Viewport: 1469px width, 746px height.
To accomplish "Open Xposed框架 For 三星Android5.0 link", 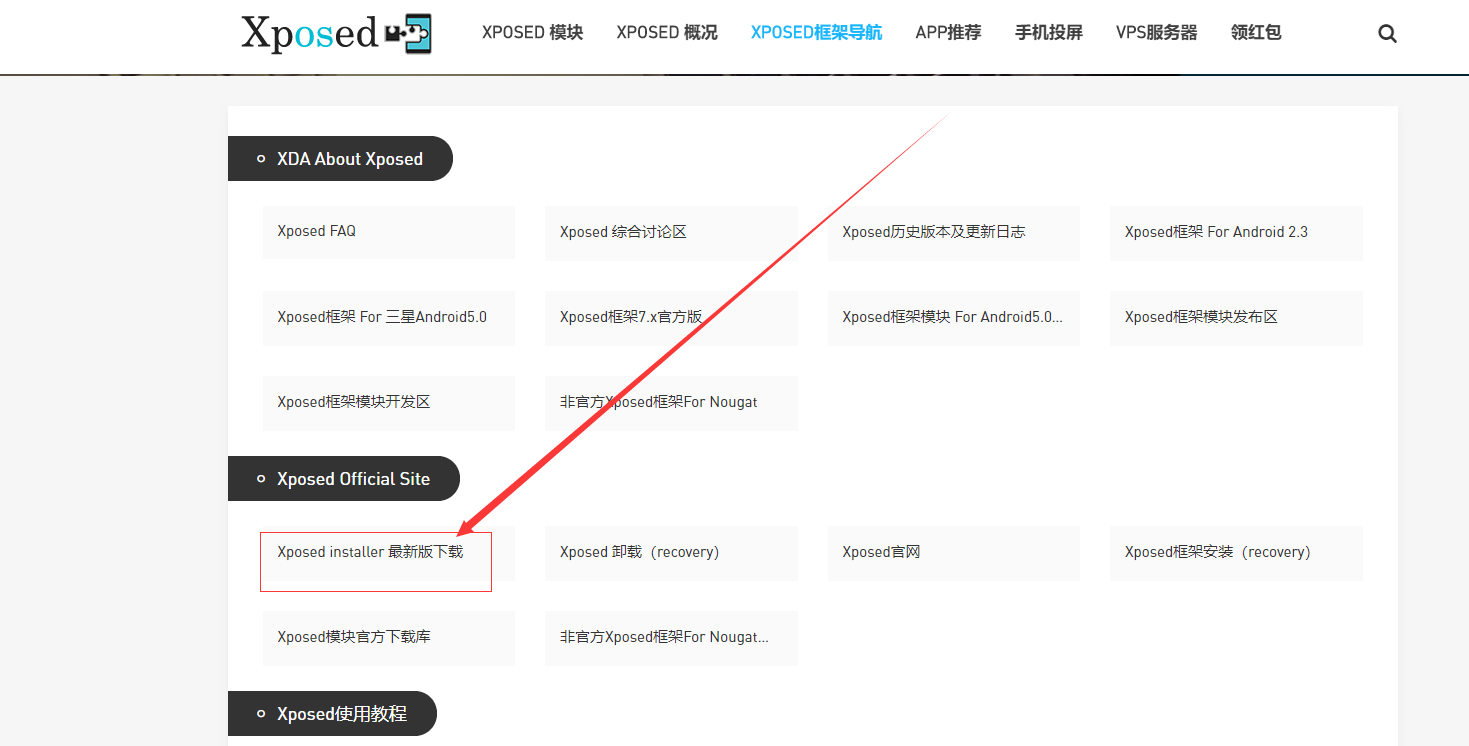I will (389, 318).
